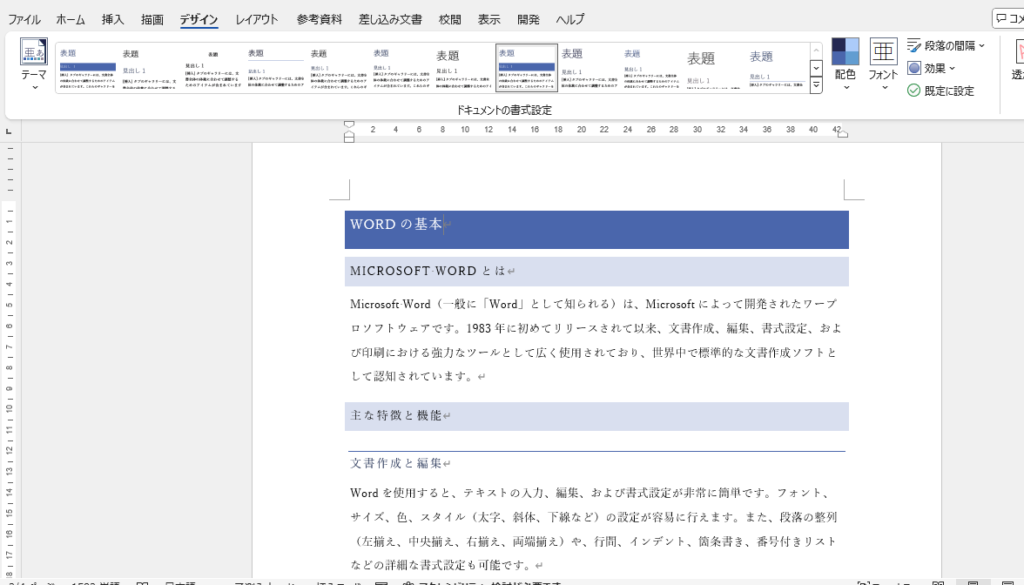1024x585 pixels.
Task: Open the 配色 color scheme palette
Action: 845,65
